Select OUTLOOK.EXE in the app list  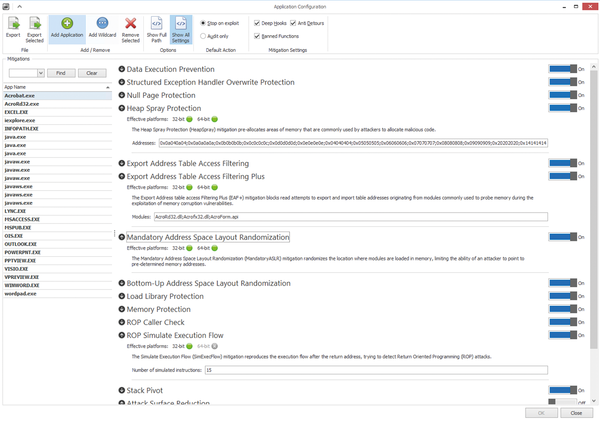tap(22, 244)
